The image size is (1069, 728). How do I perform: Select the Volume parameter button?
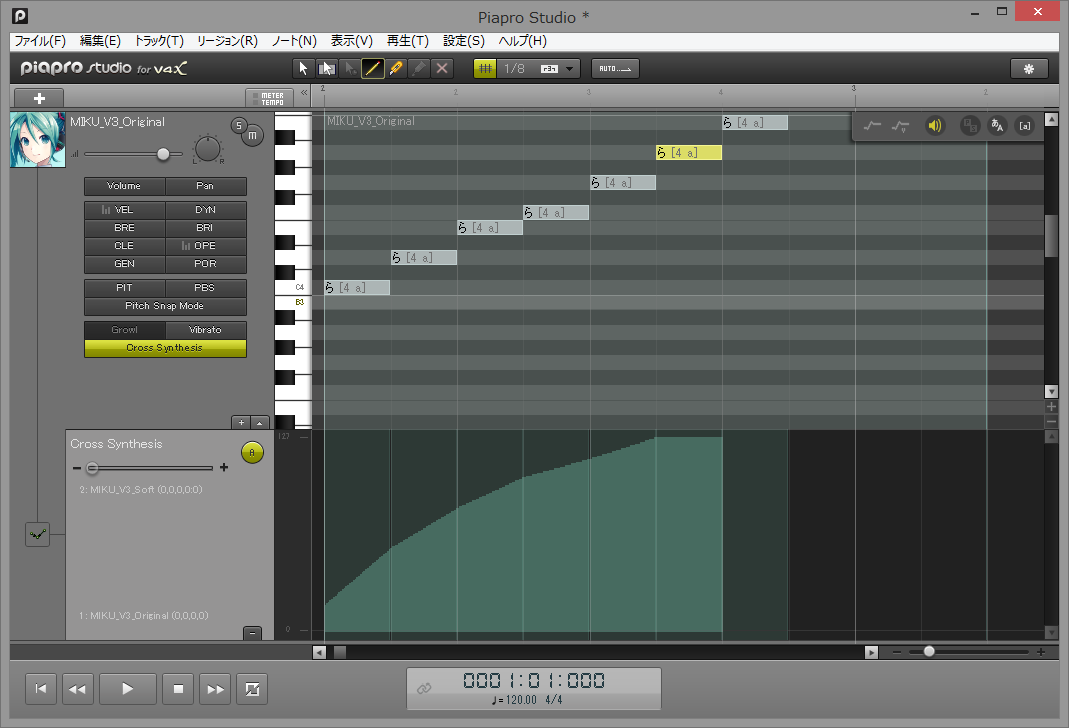click(124, 186)
